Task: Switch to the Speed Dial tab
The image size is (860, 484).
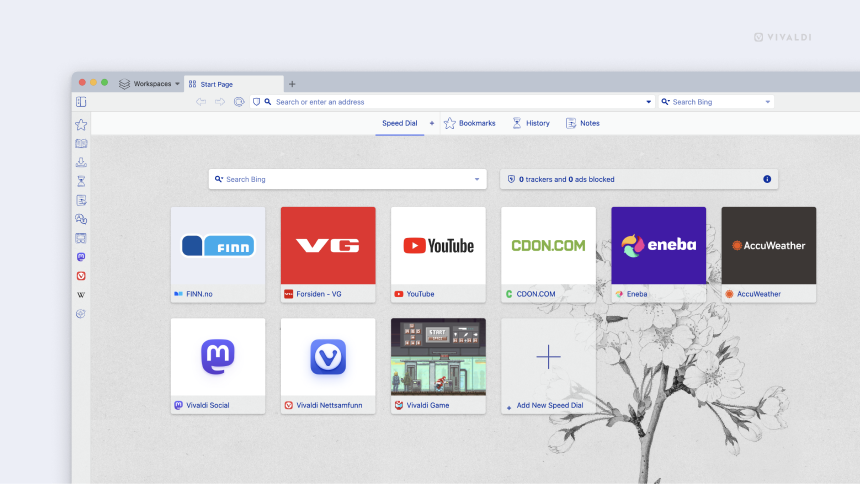Action: (x=399, y=123)
